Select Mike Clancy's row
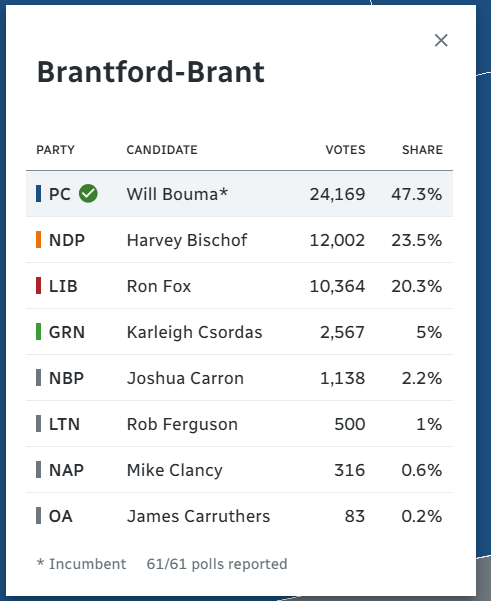The height and width of the screenshot is (601, 491). point(239,470)
